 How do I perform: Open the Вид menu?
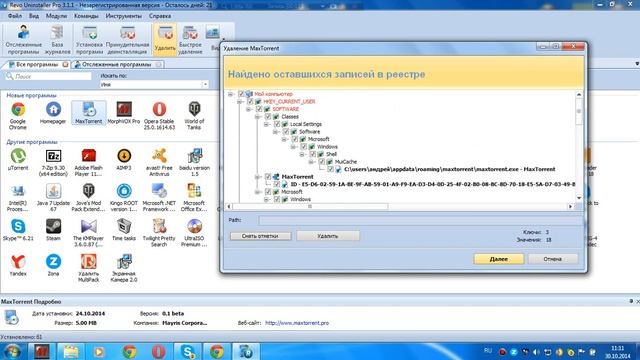click(34, 16)
